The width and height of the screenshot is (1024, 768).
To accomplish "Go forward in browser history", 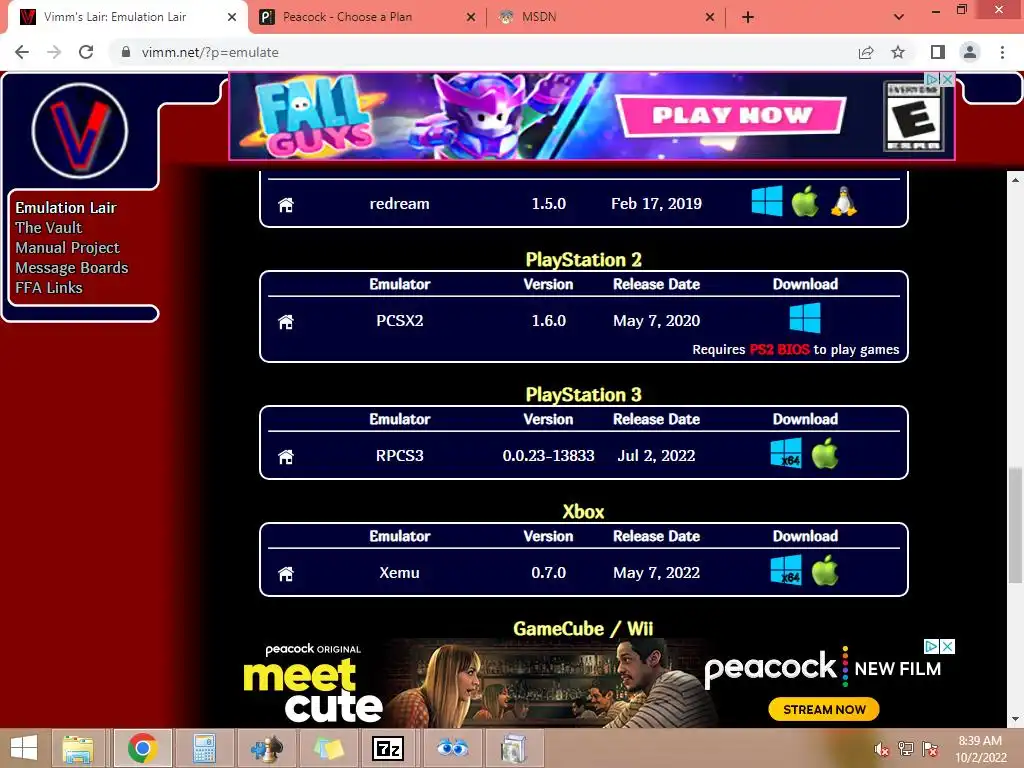I will 54,52.
